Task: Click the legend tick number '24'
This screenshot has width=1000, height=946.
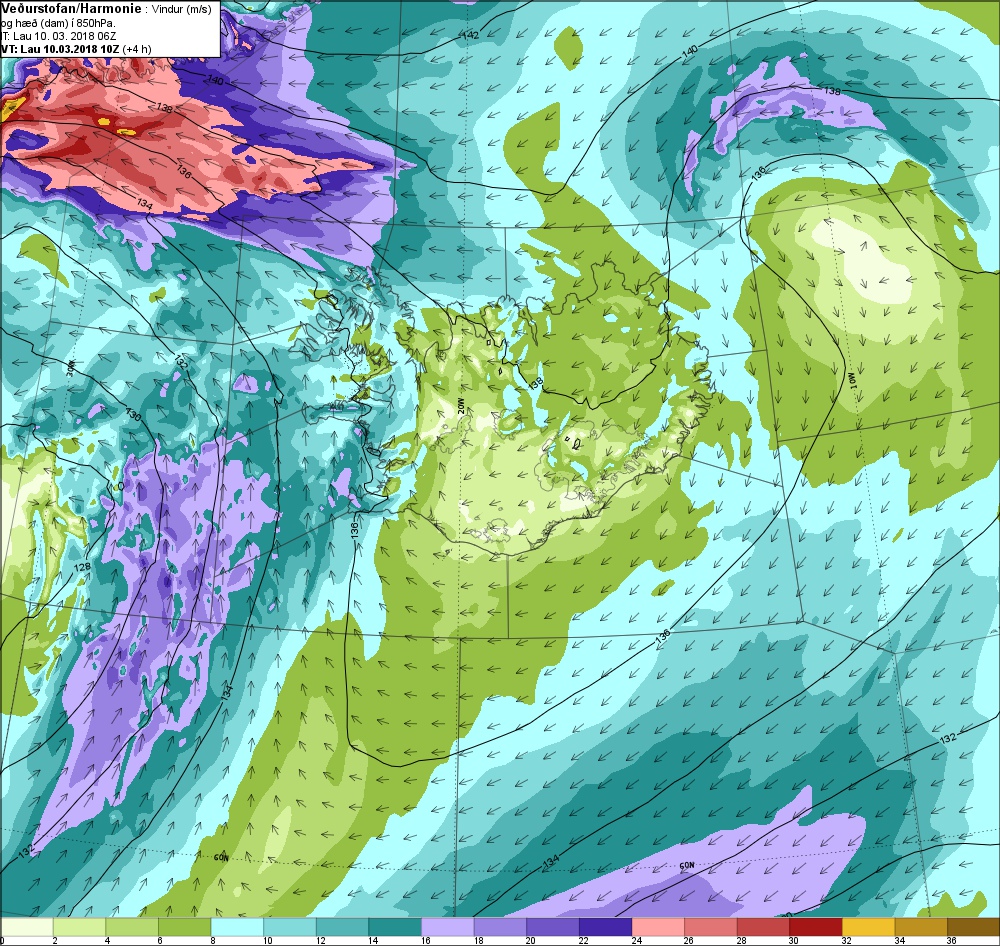Action: pyautogui.click(x=636, y=940)
